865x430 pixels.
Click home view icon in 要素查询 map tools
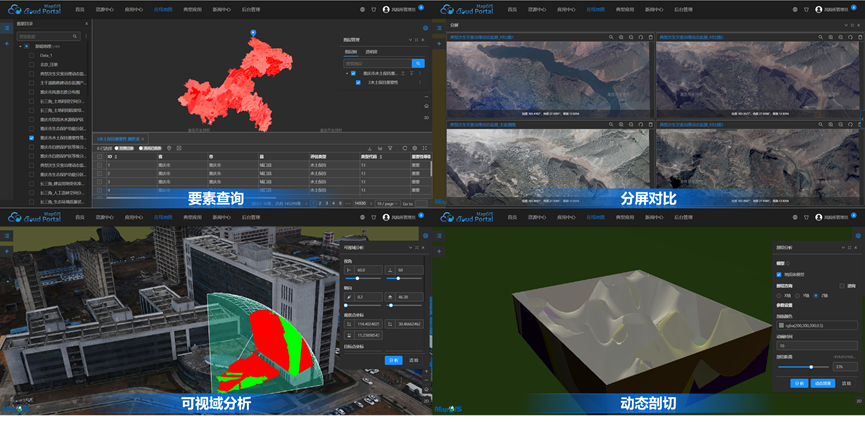click(x=426, y=106)
